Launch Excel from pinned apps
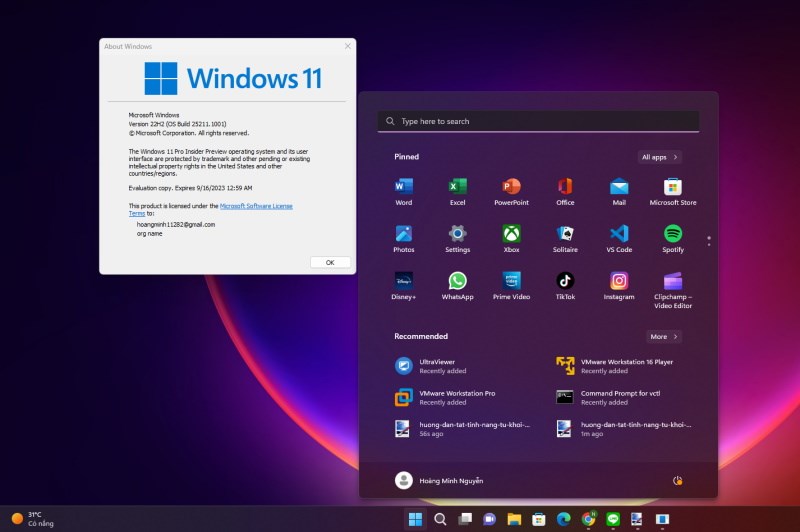800x532 pixels. tap(457, 191)
